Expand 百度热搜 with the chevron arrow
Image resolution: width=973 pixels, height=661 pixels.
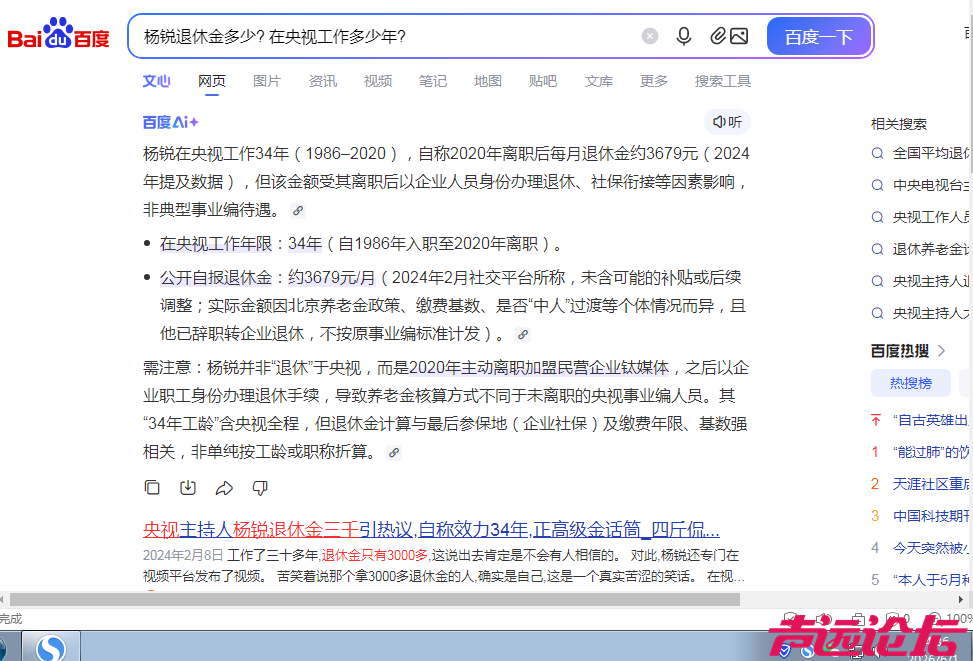click(942, 351)
